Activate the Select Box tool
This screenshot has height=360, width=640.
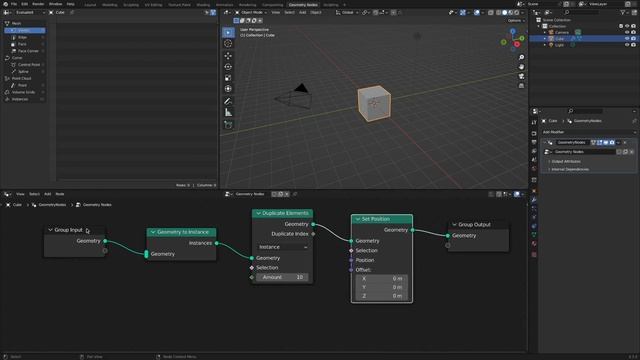tap(228, 32)
